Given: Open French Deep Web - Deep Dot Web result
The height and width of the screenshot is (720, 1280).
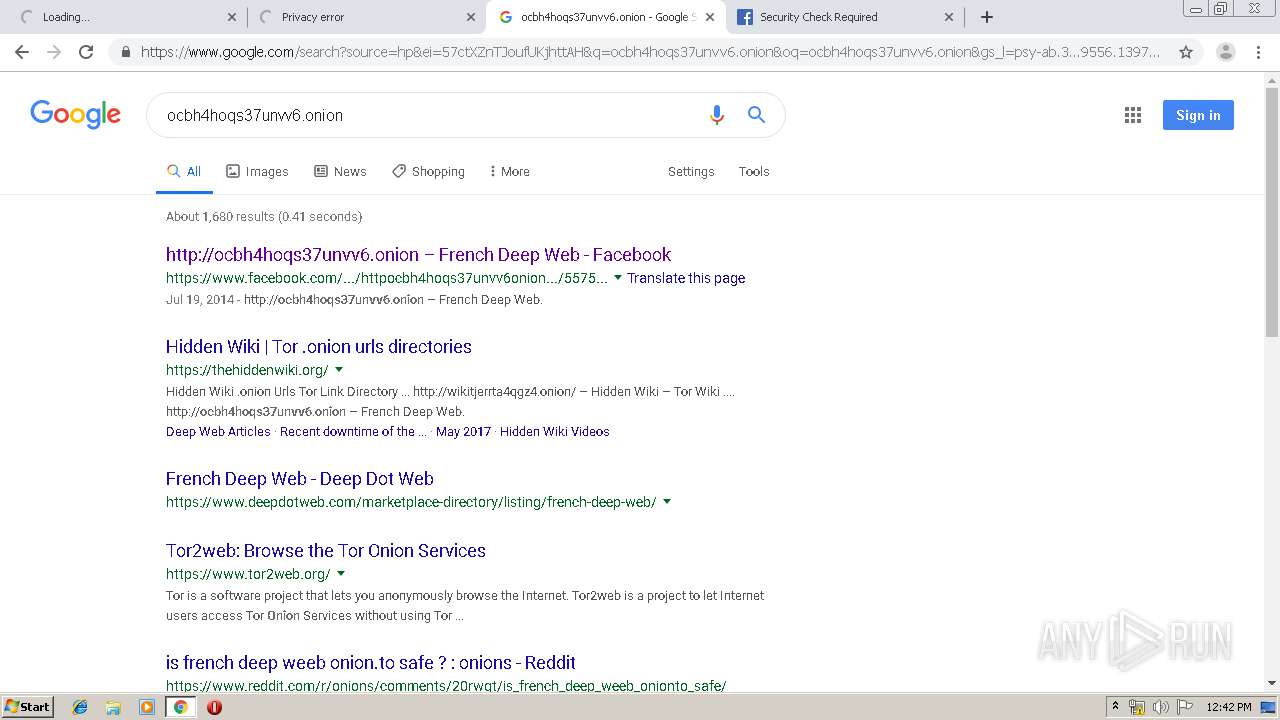Looking at the screenshot, I should [300, 479].
